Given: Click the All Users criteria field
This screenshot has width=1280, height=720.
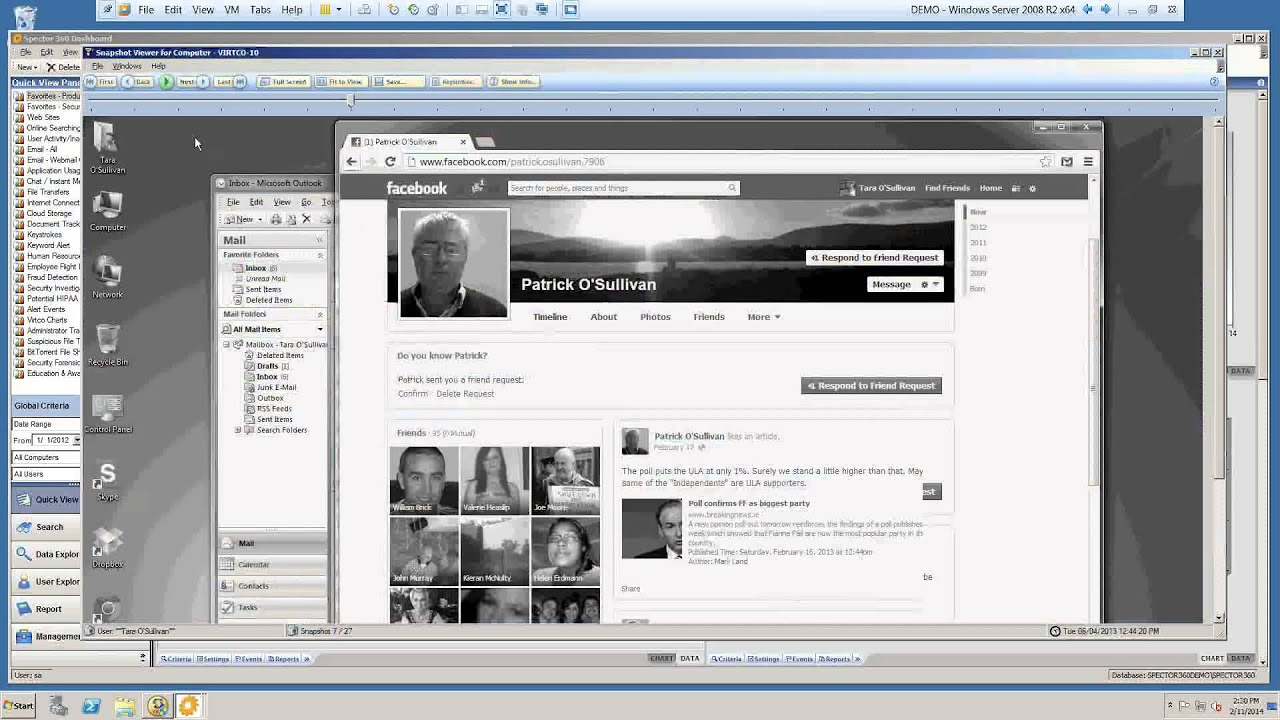Looking at the screenshot, I should (x=45, y=474).
